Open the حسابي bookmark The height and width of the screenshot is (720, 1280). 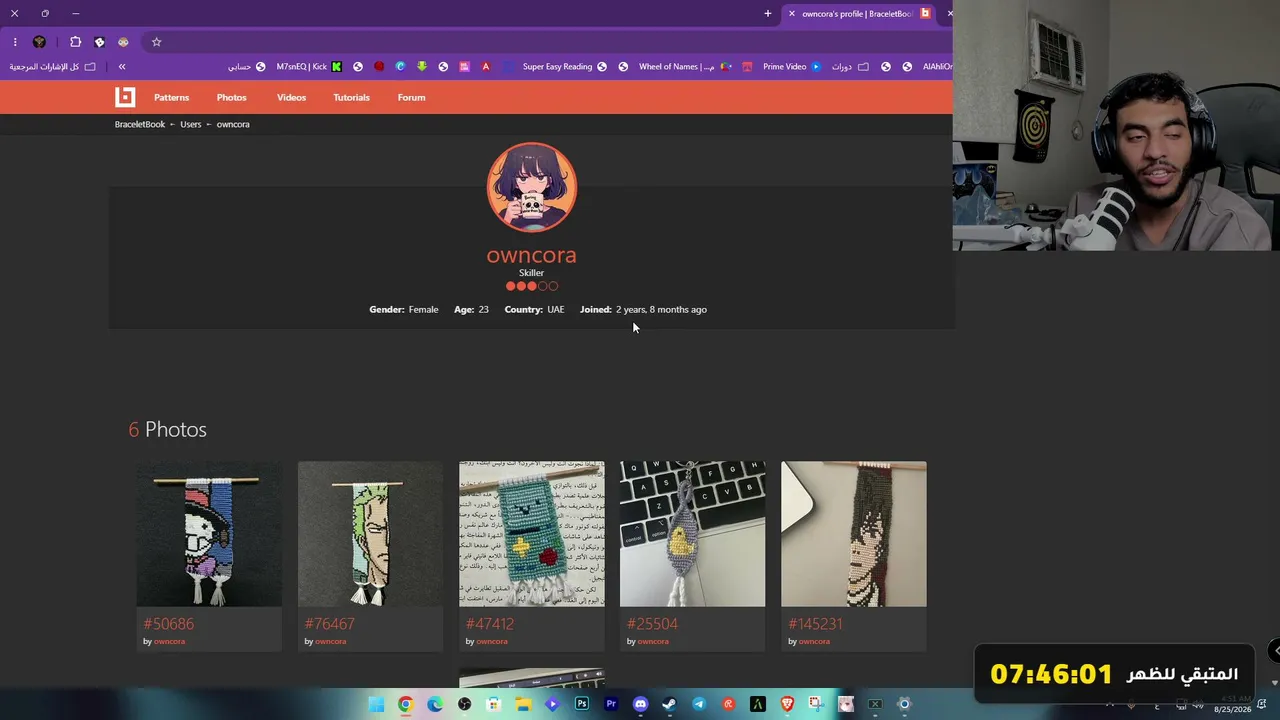tap(247, 67)
